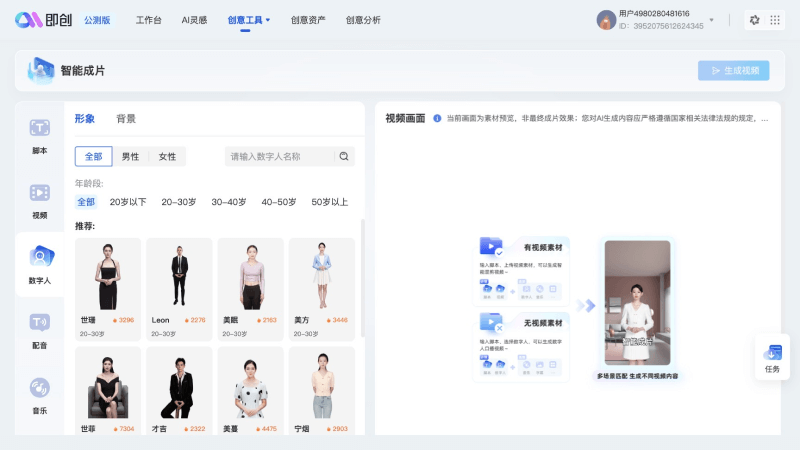The height and width of the screenshot is (450, 800).
Task: Select the 20-30岁 age filter
Action: coord(178,202)
